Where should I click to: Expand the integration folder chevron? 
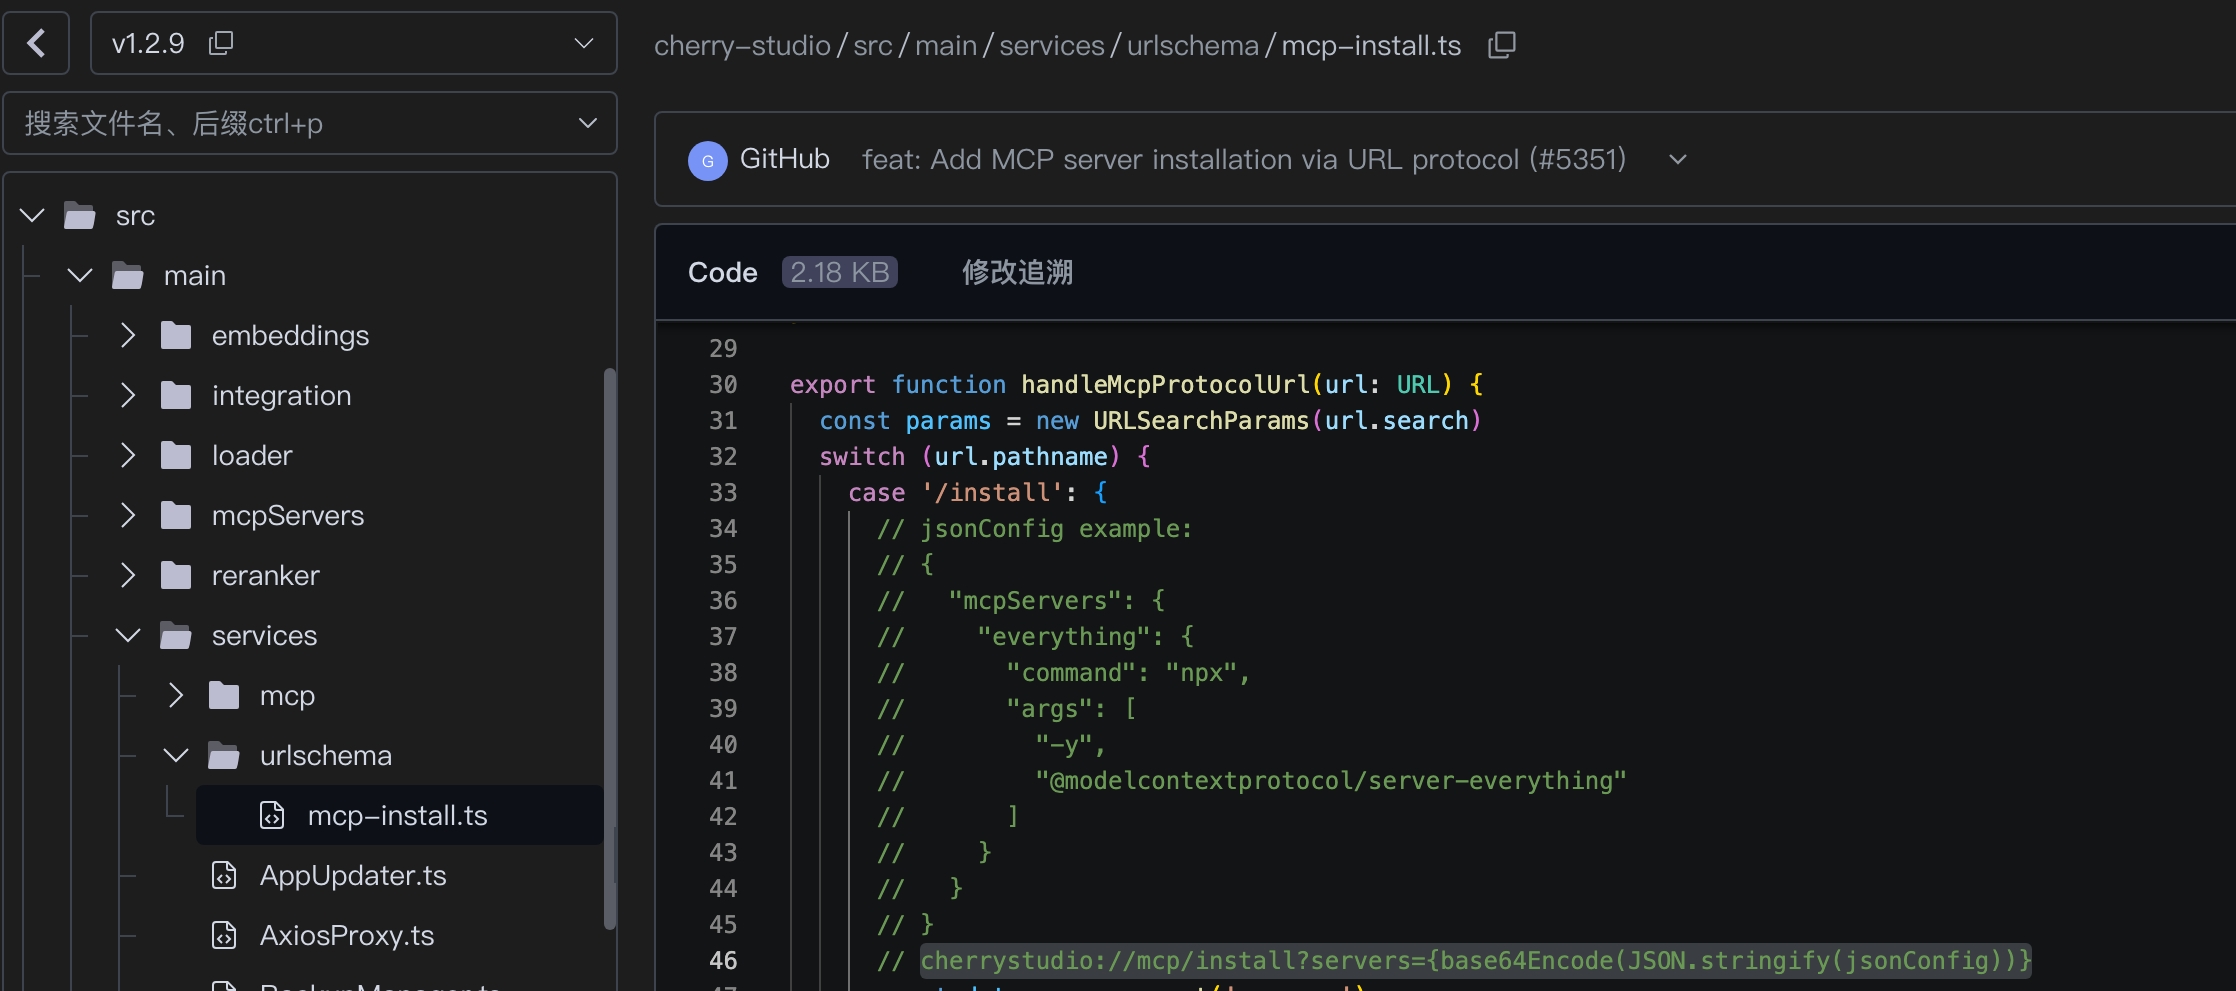pyautogui.click(x=128, y=395)
